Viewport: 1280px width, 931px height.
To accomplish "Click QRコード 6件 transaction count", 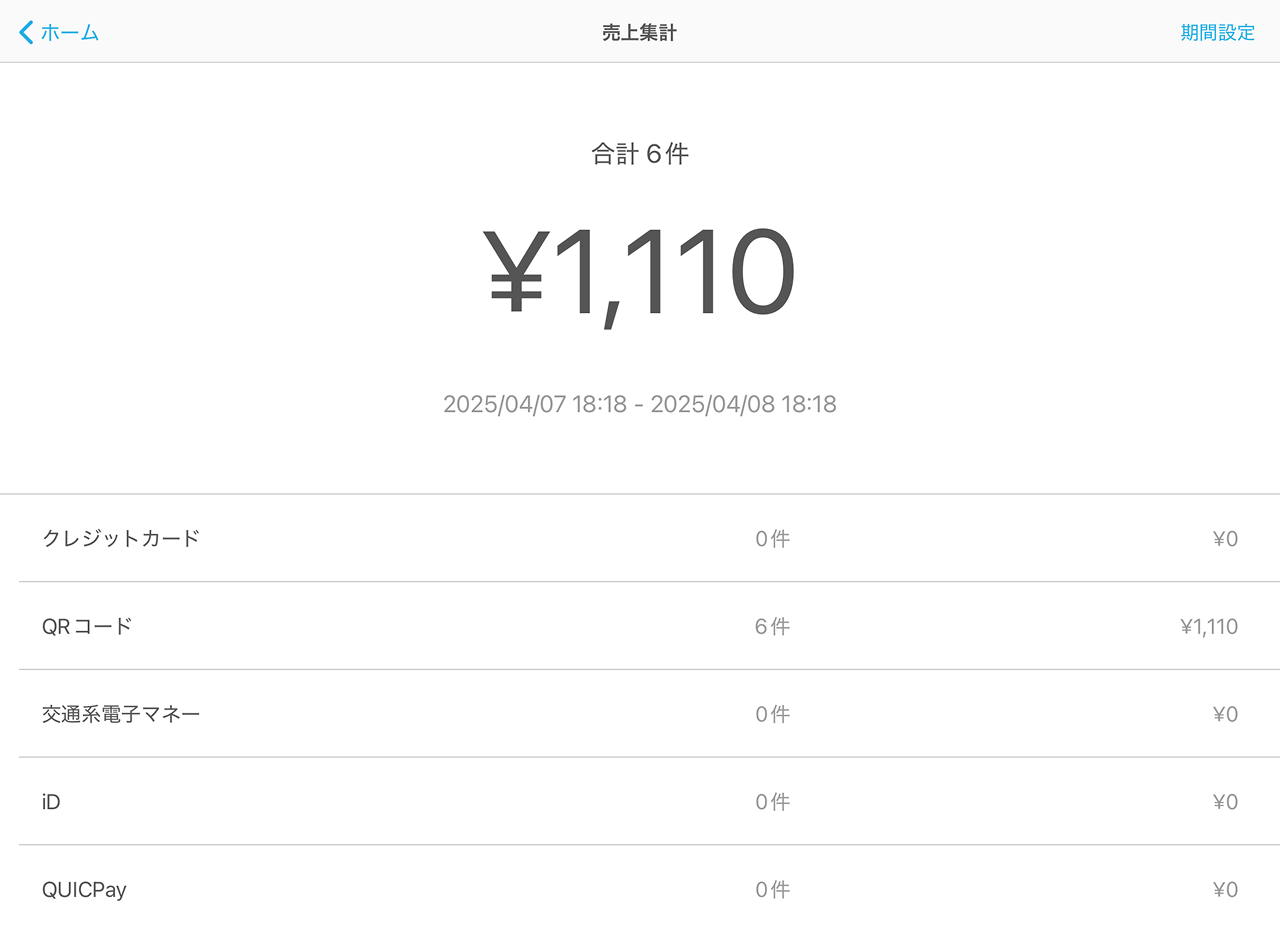I will click(772, 627).
